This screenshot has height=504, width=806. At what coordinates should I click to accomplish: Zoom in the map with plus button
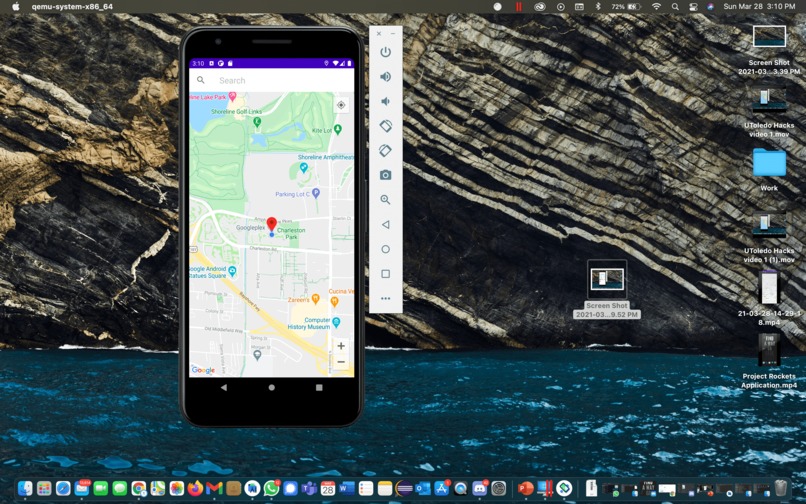click(341, 346)
